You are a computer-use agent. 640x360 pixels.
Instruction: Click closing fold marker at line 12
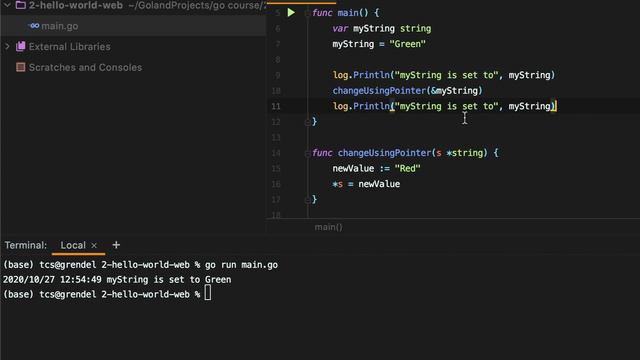(307, 122)
